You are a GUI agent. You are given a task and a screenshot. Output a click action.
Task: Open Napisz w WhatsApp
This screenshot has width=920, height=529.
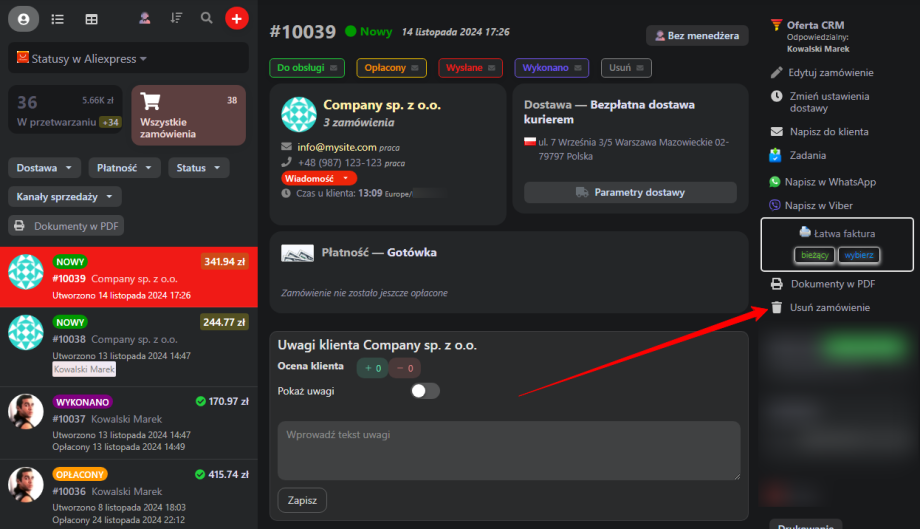pyautogui.click(x=829, y=182)
